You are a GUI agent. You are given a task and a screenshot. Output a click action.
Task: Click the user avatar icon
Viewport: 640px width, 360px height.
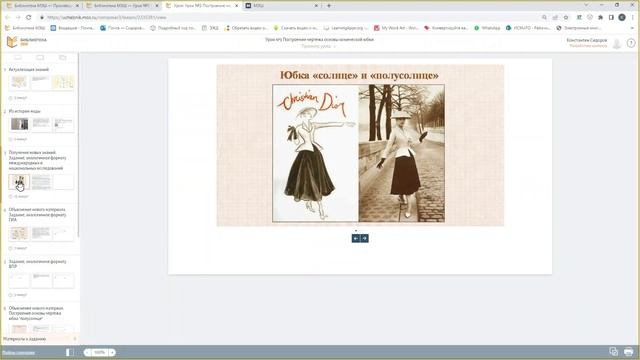(617, 43)
